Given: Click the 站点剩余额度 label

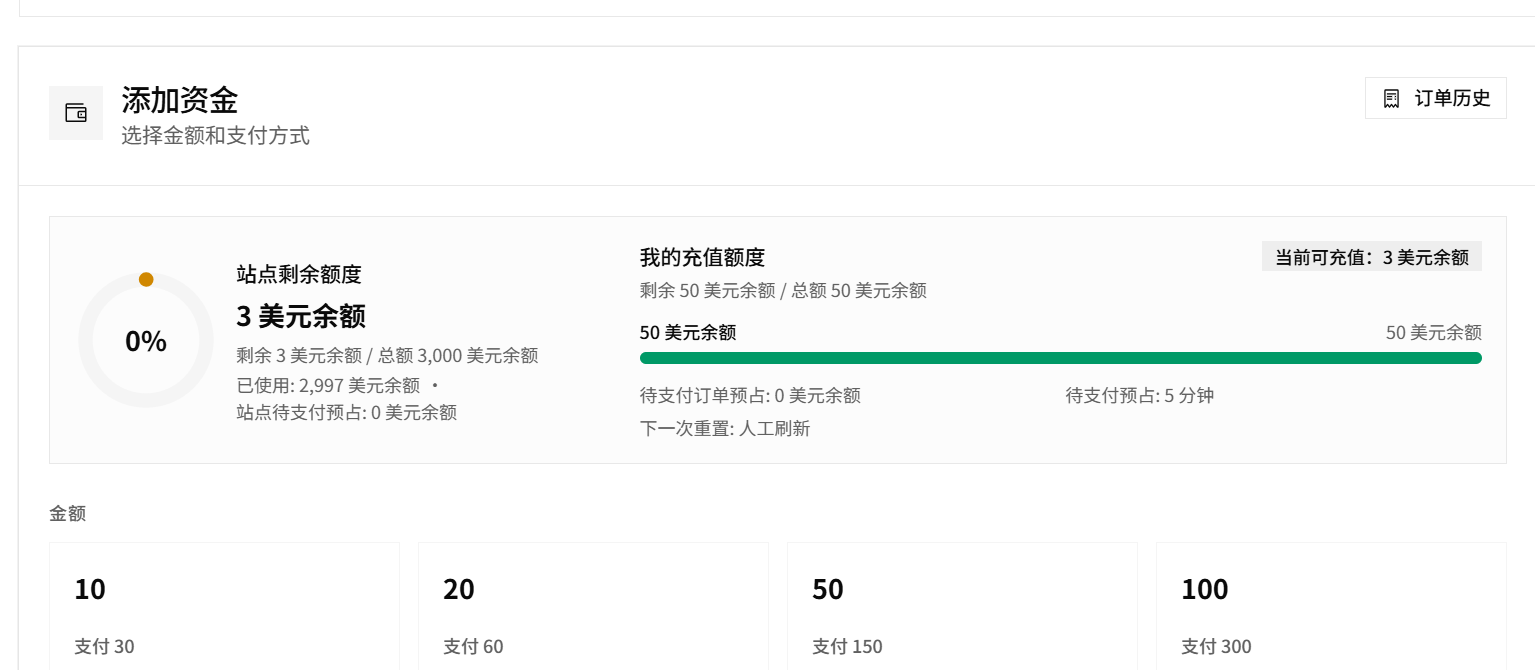Looking at the screenshot, I should 299,274.
